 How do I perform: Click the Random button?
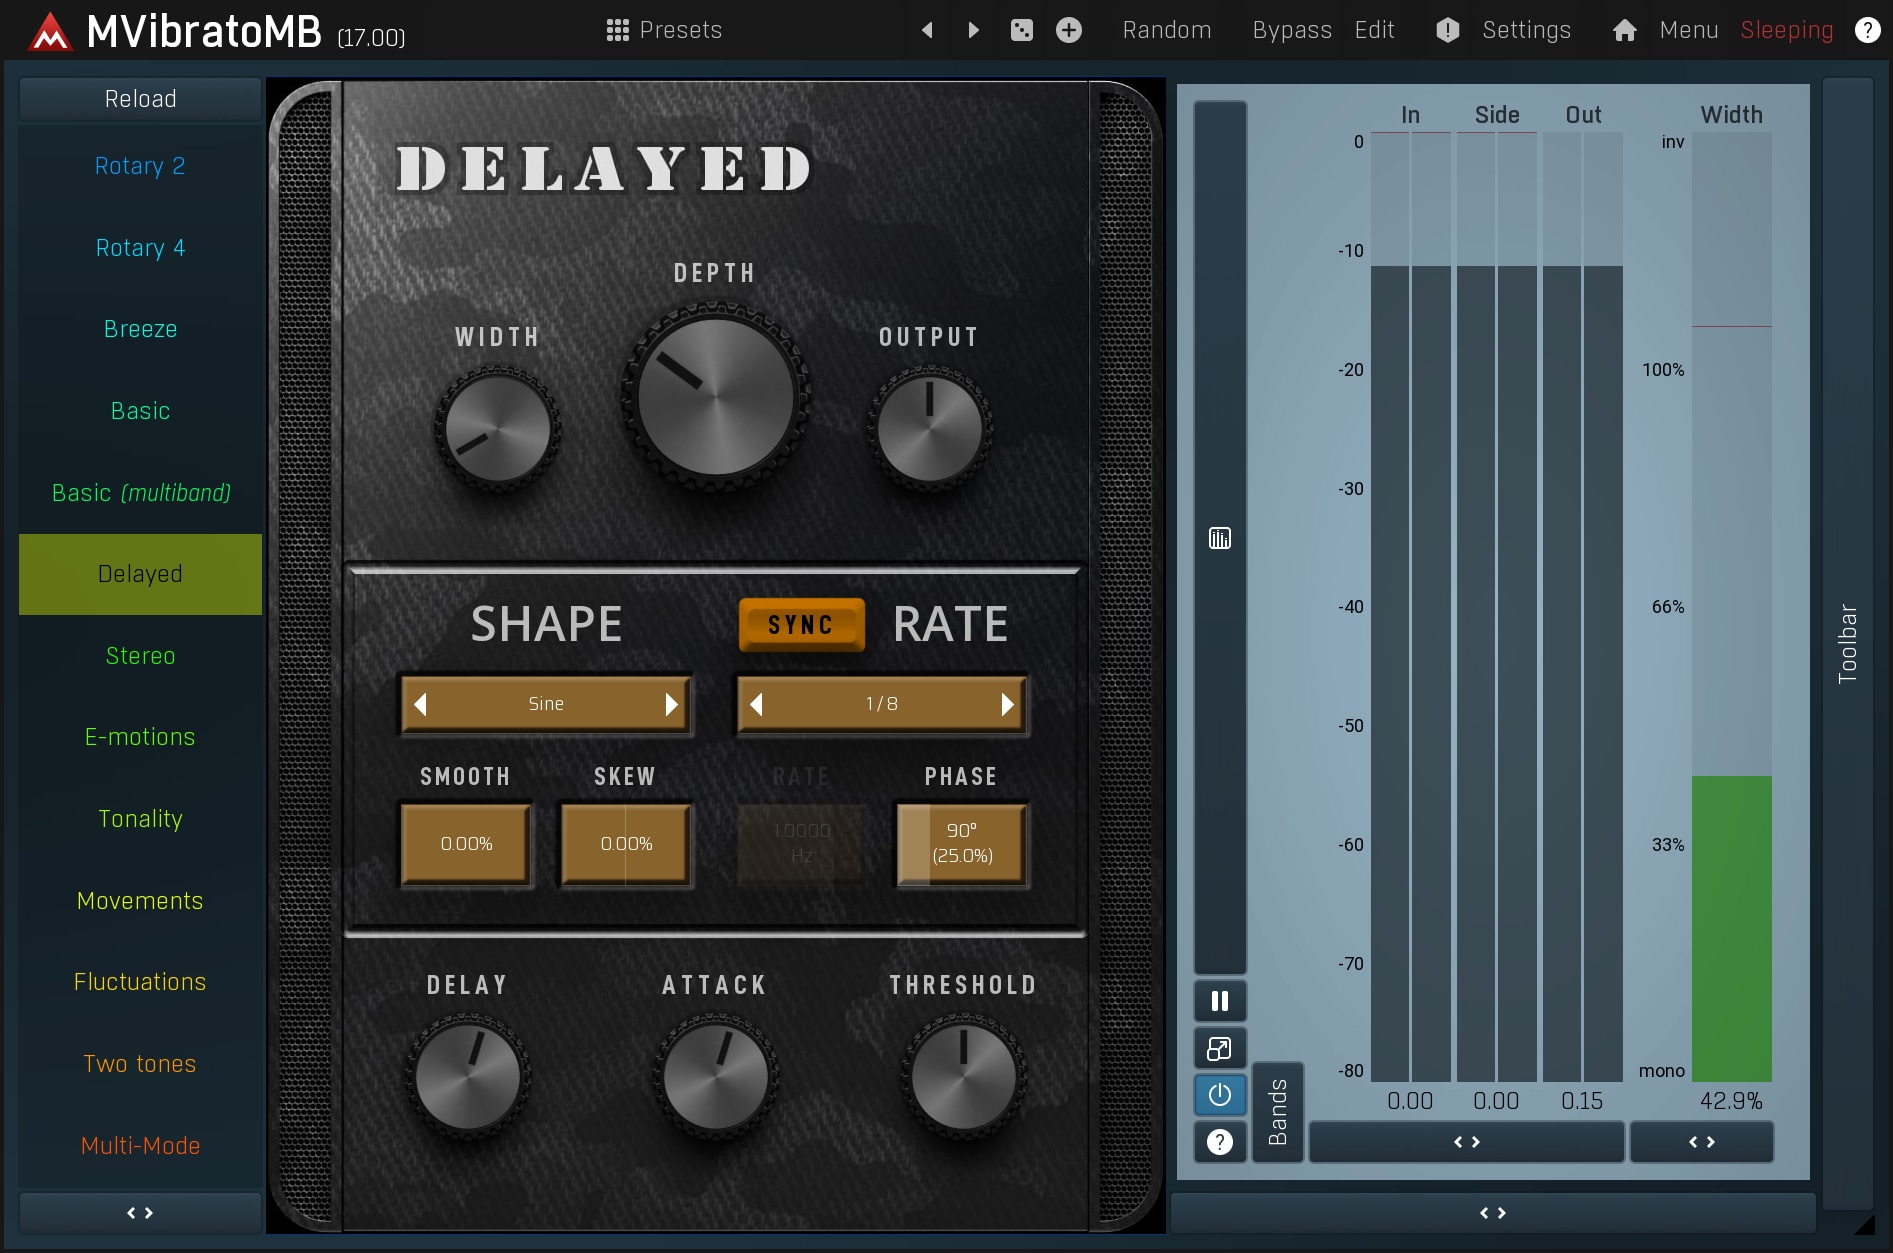tap(1166, 30)
